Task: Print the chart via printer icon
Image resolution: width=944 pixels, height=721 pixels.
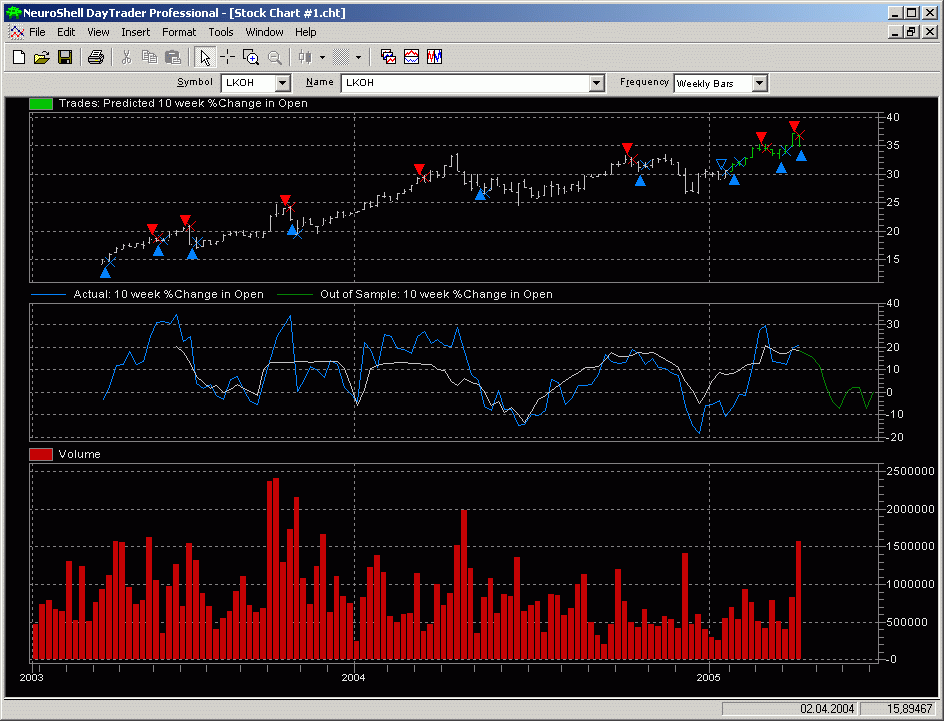Action: pyautogui.click(x=95, y=57)
